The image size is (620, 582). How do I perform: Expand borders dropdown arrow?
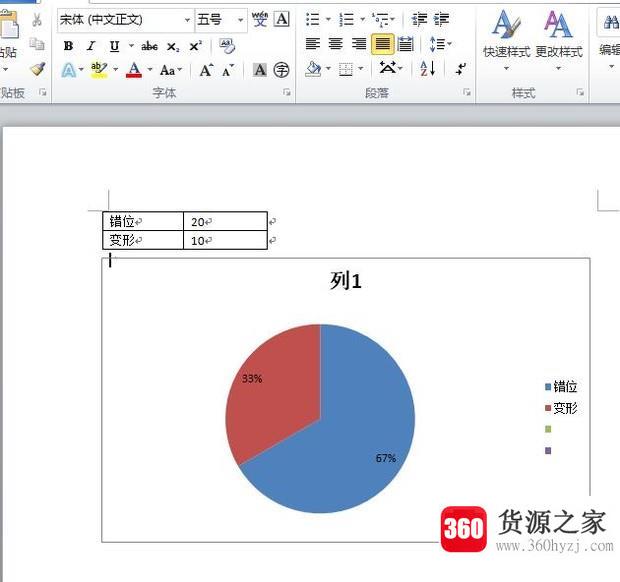pyautogui.click(x=361, y=68)
